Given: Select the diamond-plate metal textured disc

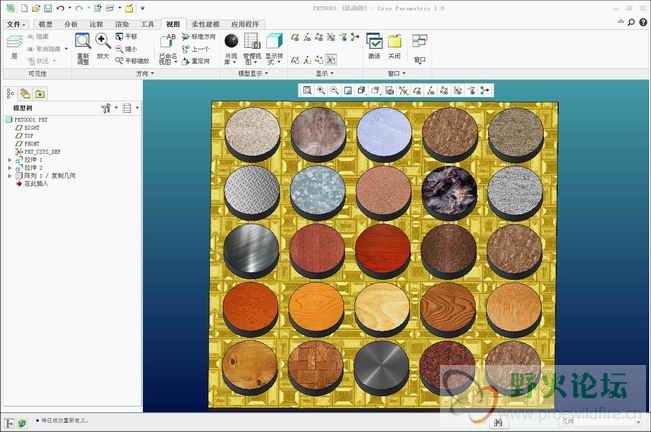Looking at the screenshot, I should (x=252, y=193).
